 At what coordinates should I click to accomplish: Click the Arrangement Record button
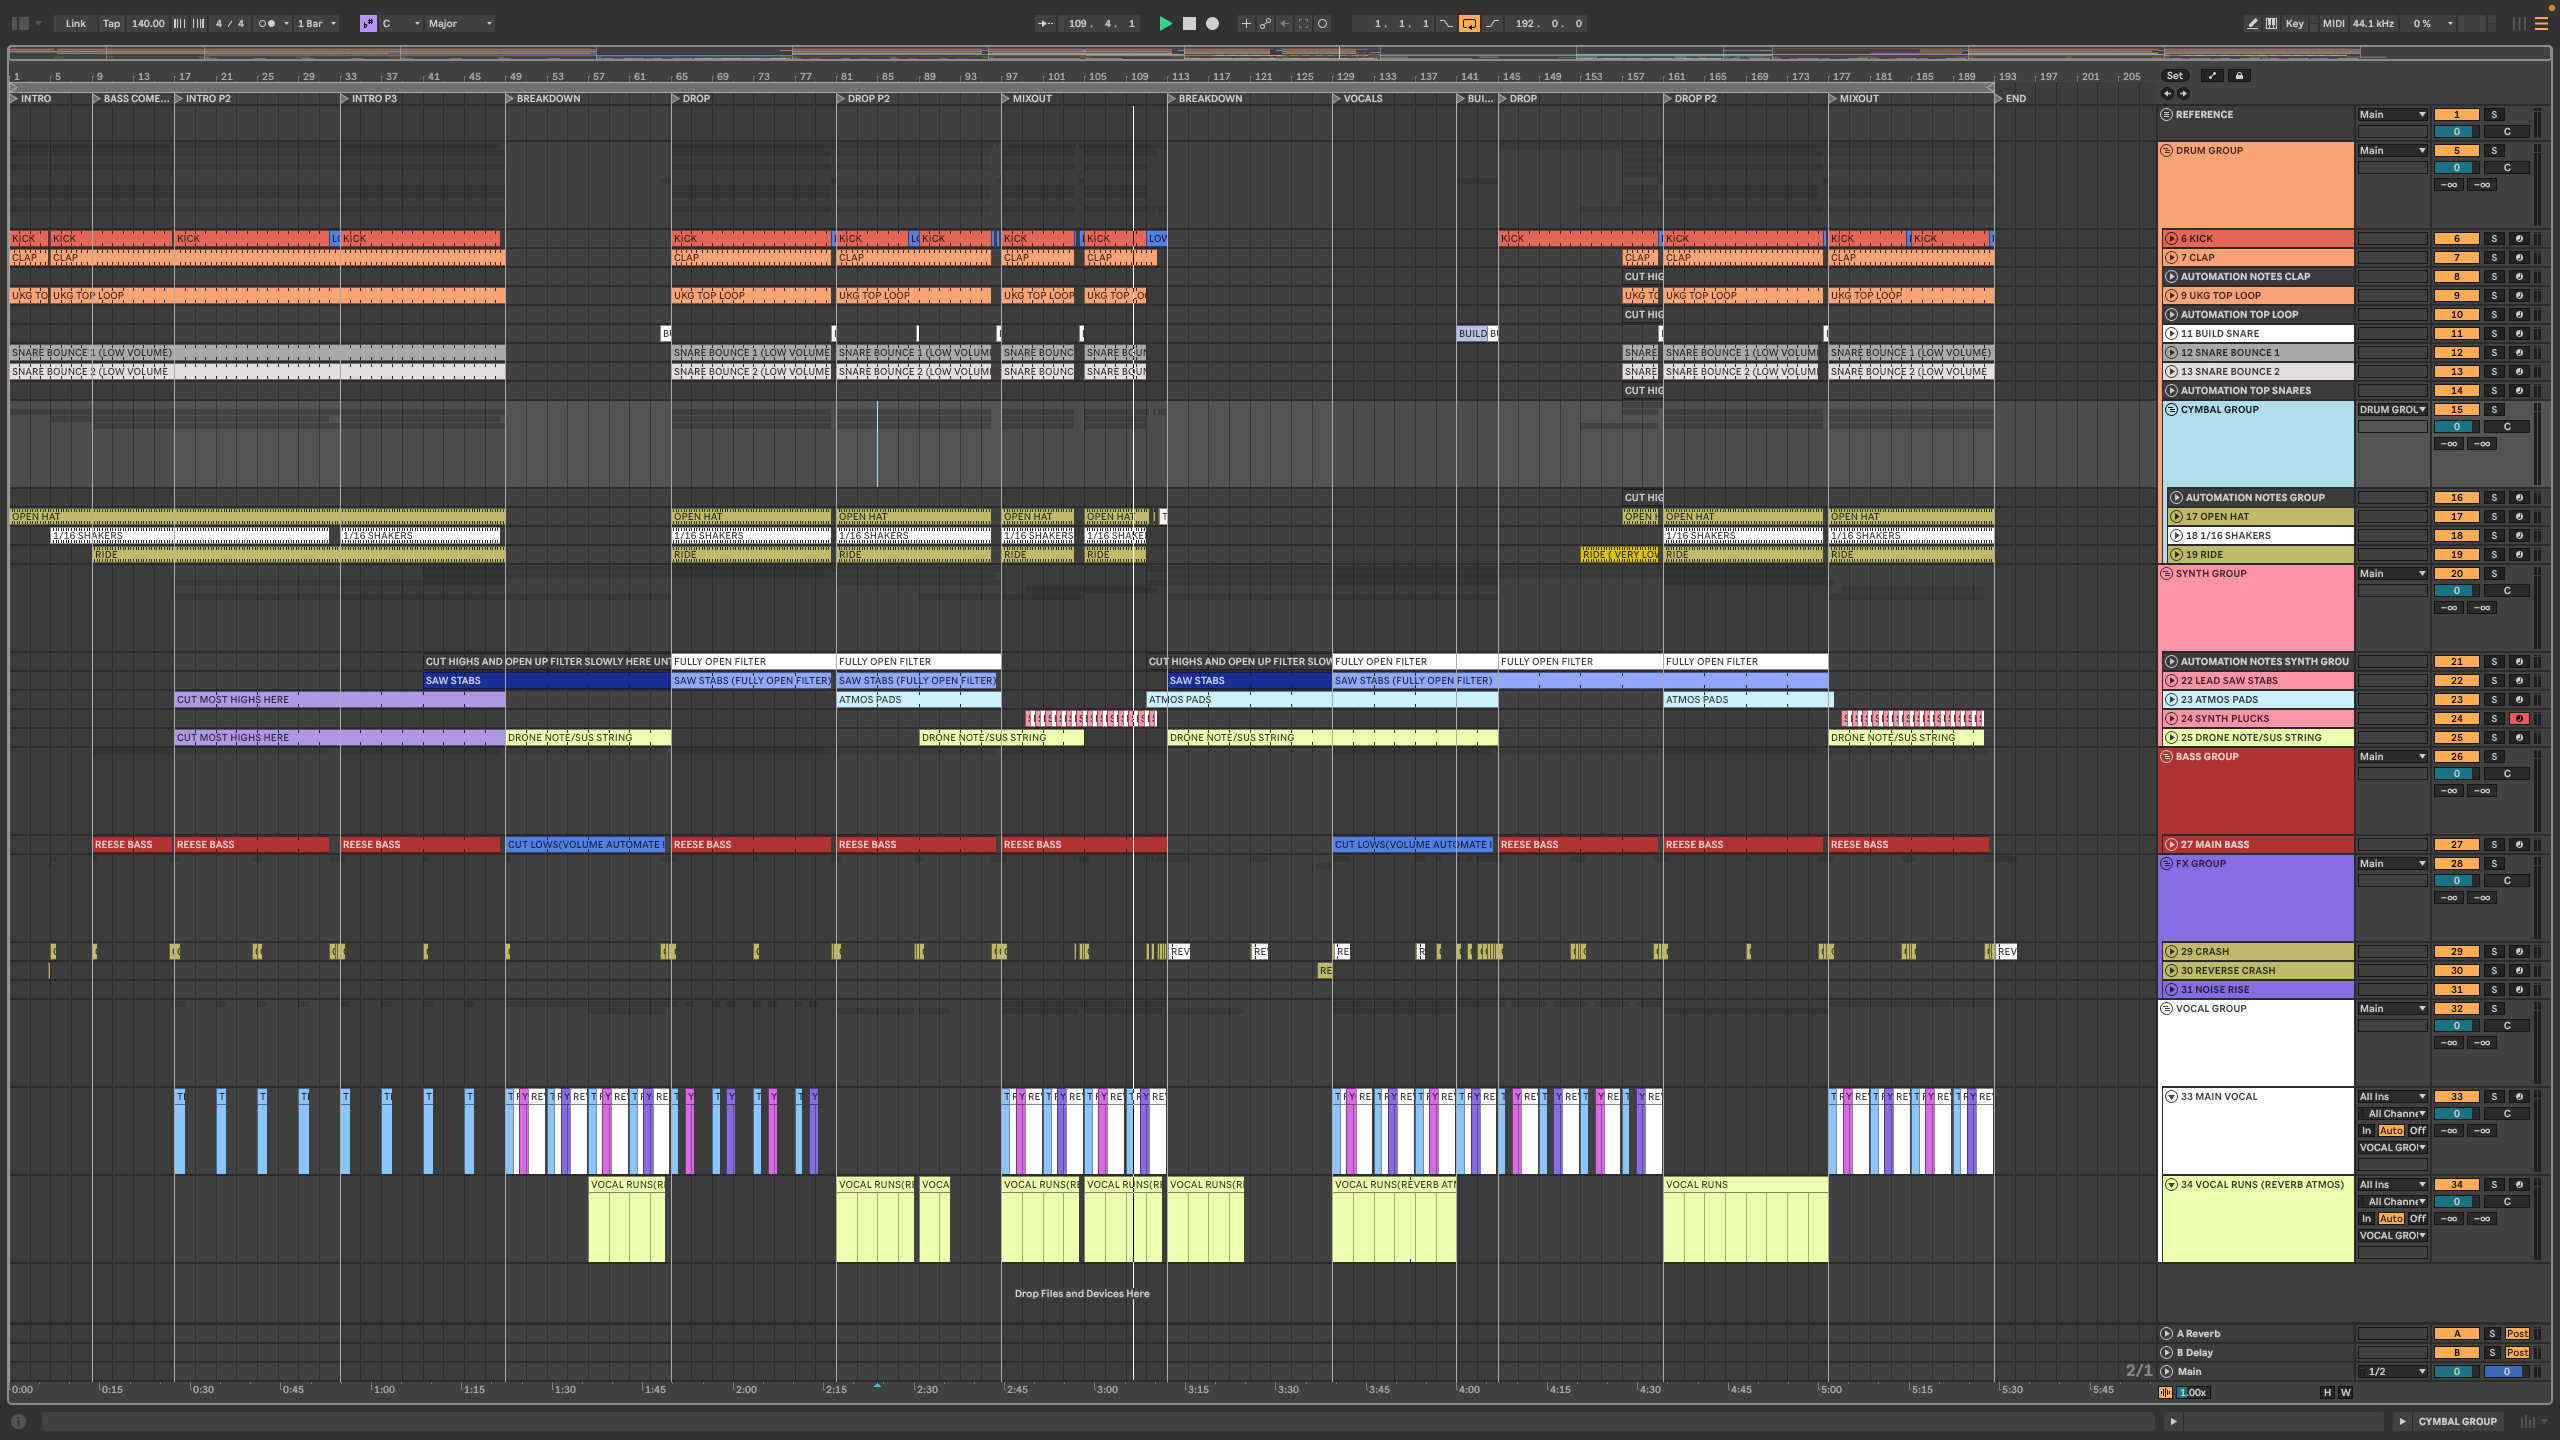click(1212, 23)
